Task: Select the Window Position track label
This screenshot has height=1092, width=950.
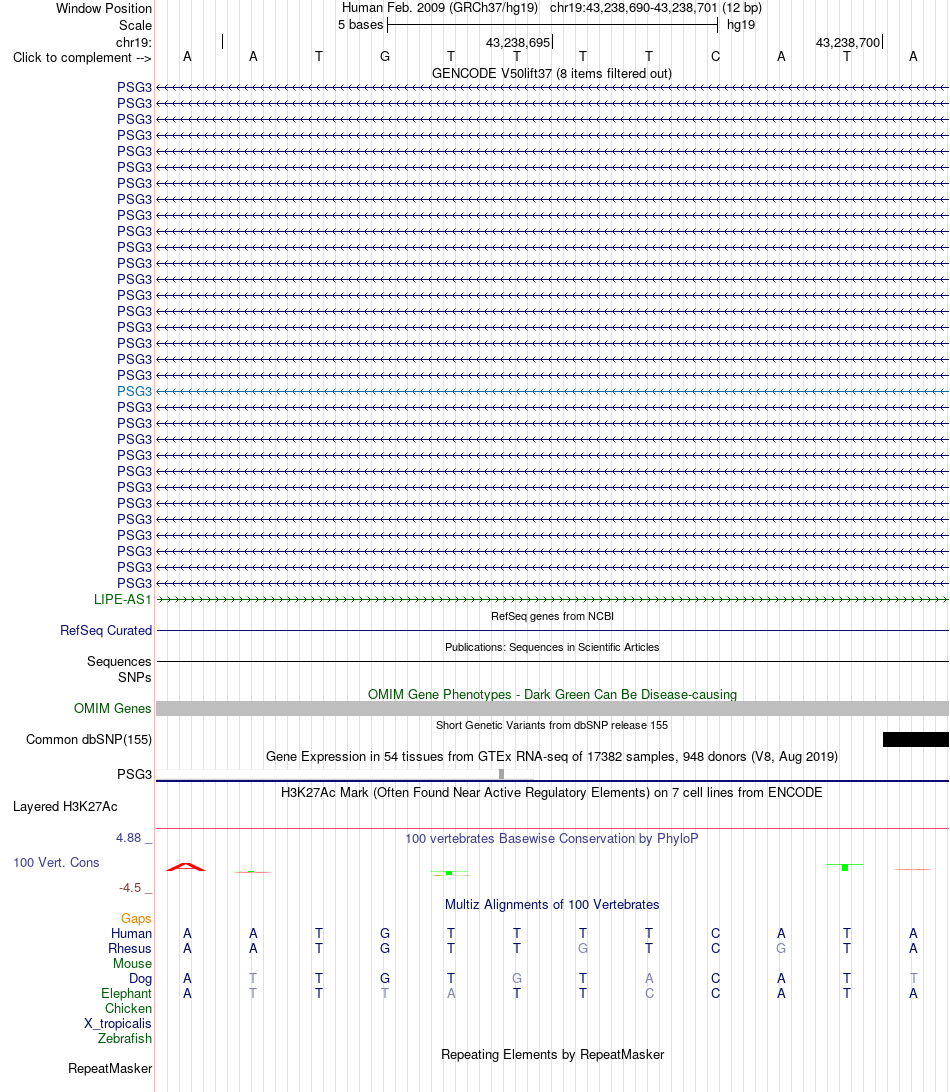Action: click(x=104, y=8)
